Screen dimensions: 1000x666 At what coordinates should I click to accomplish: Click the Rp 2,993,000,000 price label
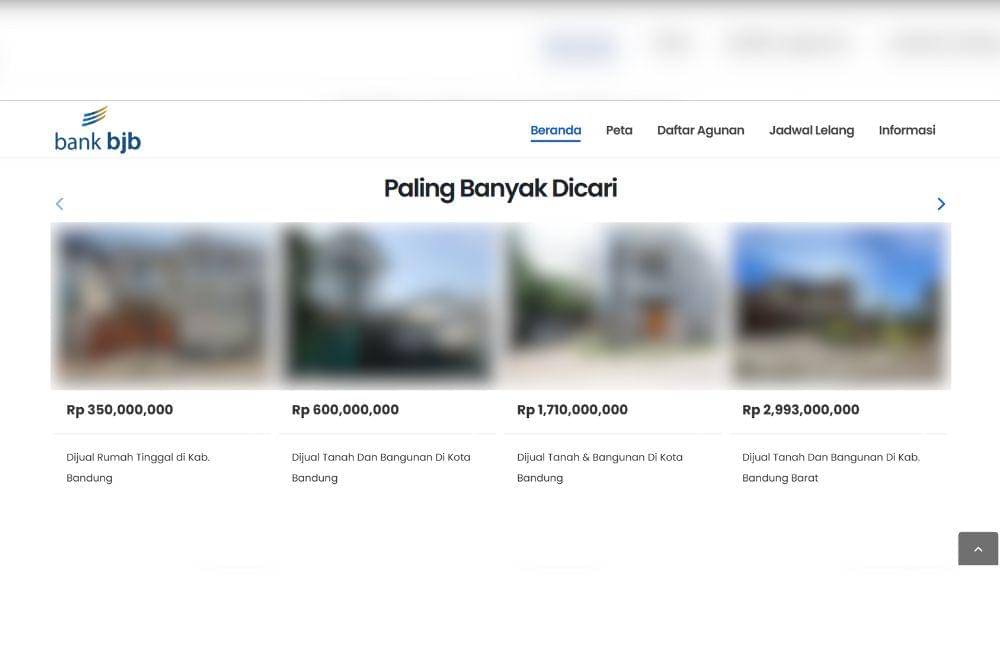[800, 409]
